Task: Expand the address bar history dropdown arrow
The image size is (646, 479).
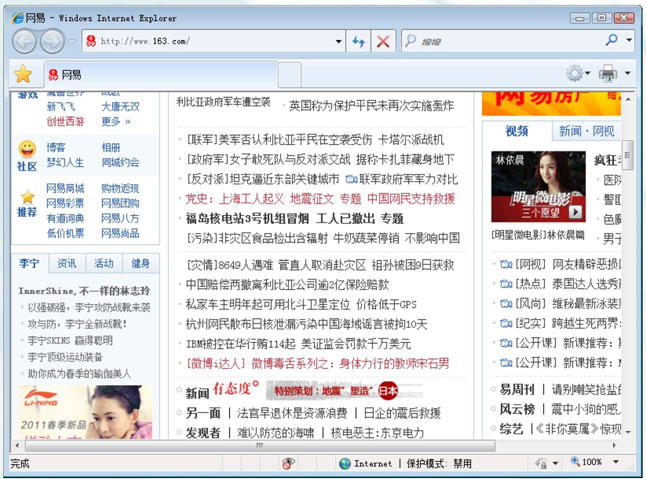Action: pyautogui.click(x=338, y=41)
